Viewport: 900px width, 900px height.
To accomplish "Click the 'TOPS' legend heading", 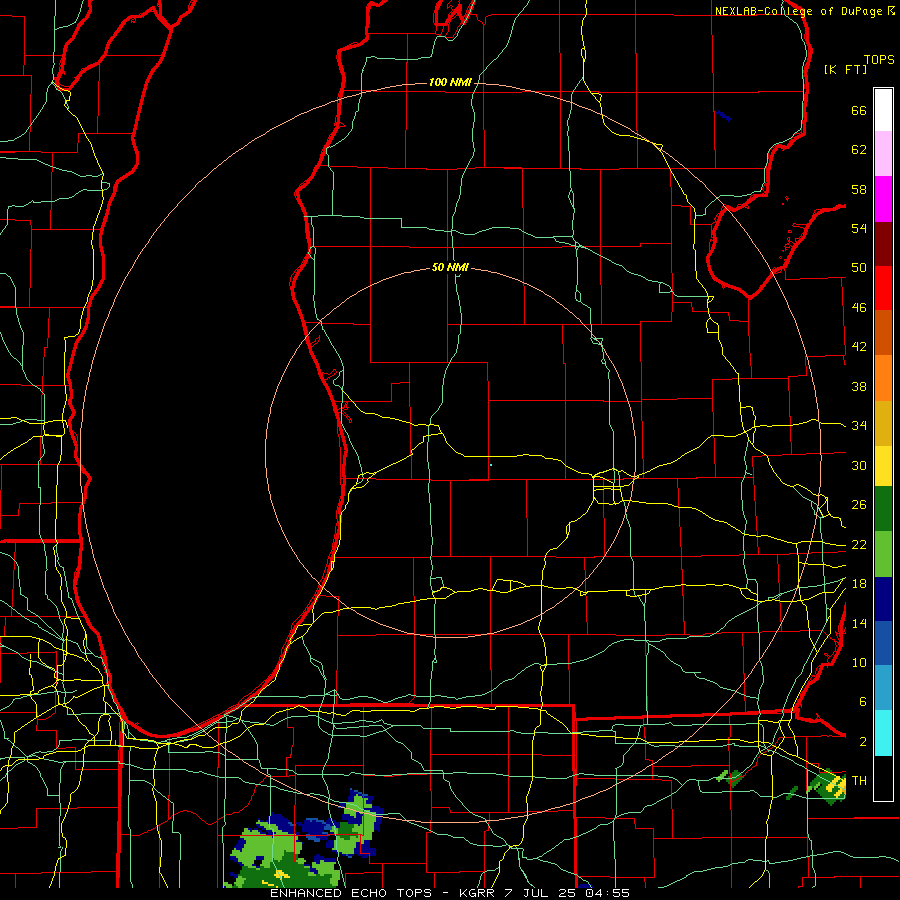I will [879, 60].
